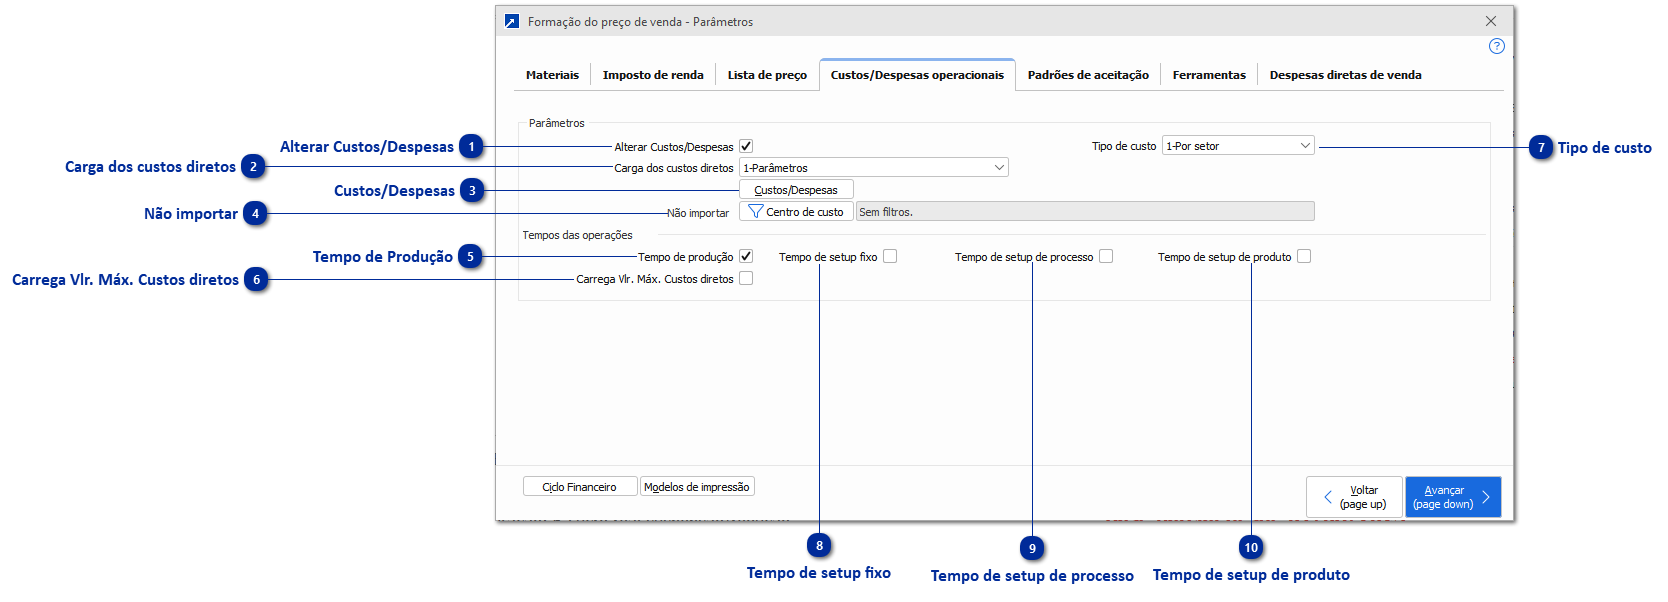Click the Custos/Despesas button
The width and height of the screenshot is (1668, 602).
point(796,190)
